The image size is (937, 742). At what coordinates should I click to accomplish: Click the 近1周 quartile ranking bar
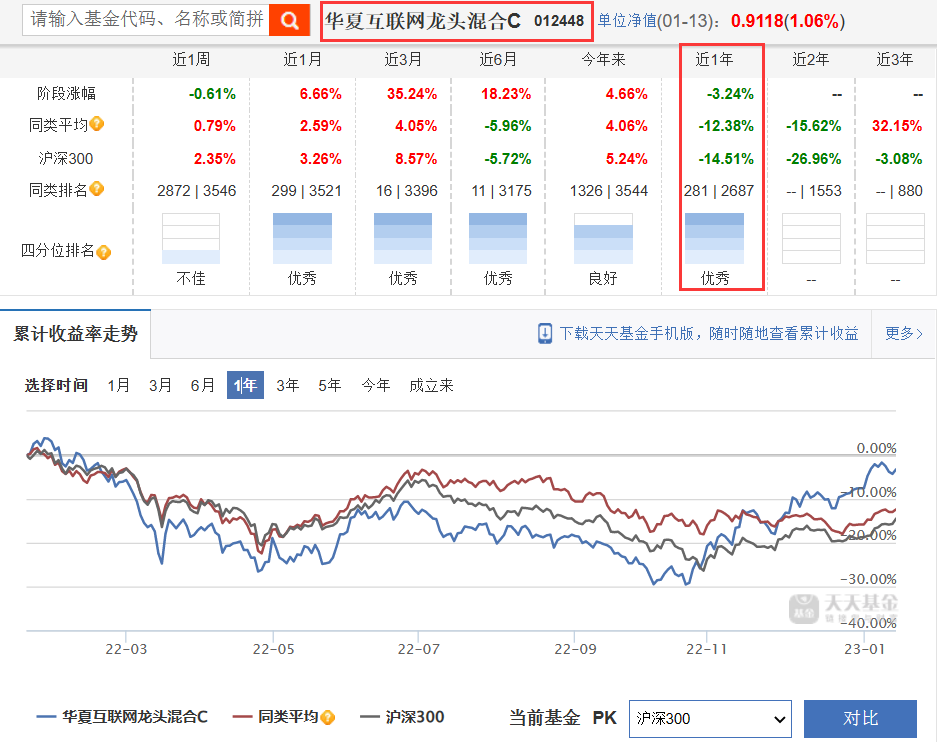pyautogui.click(x=191, y=238)
